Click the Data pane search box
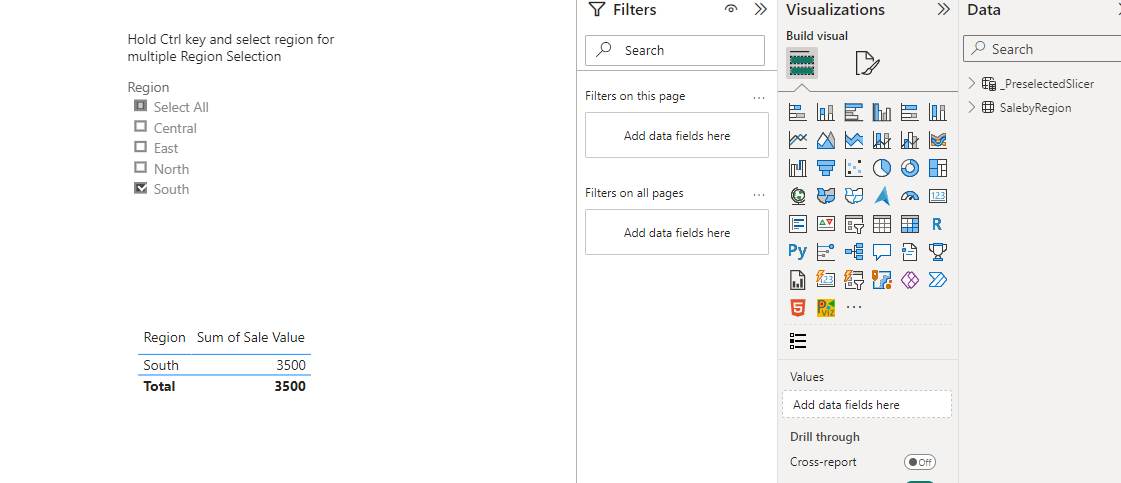 click(x=1042, y=49)
